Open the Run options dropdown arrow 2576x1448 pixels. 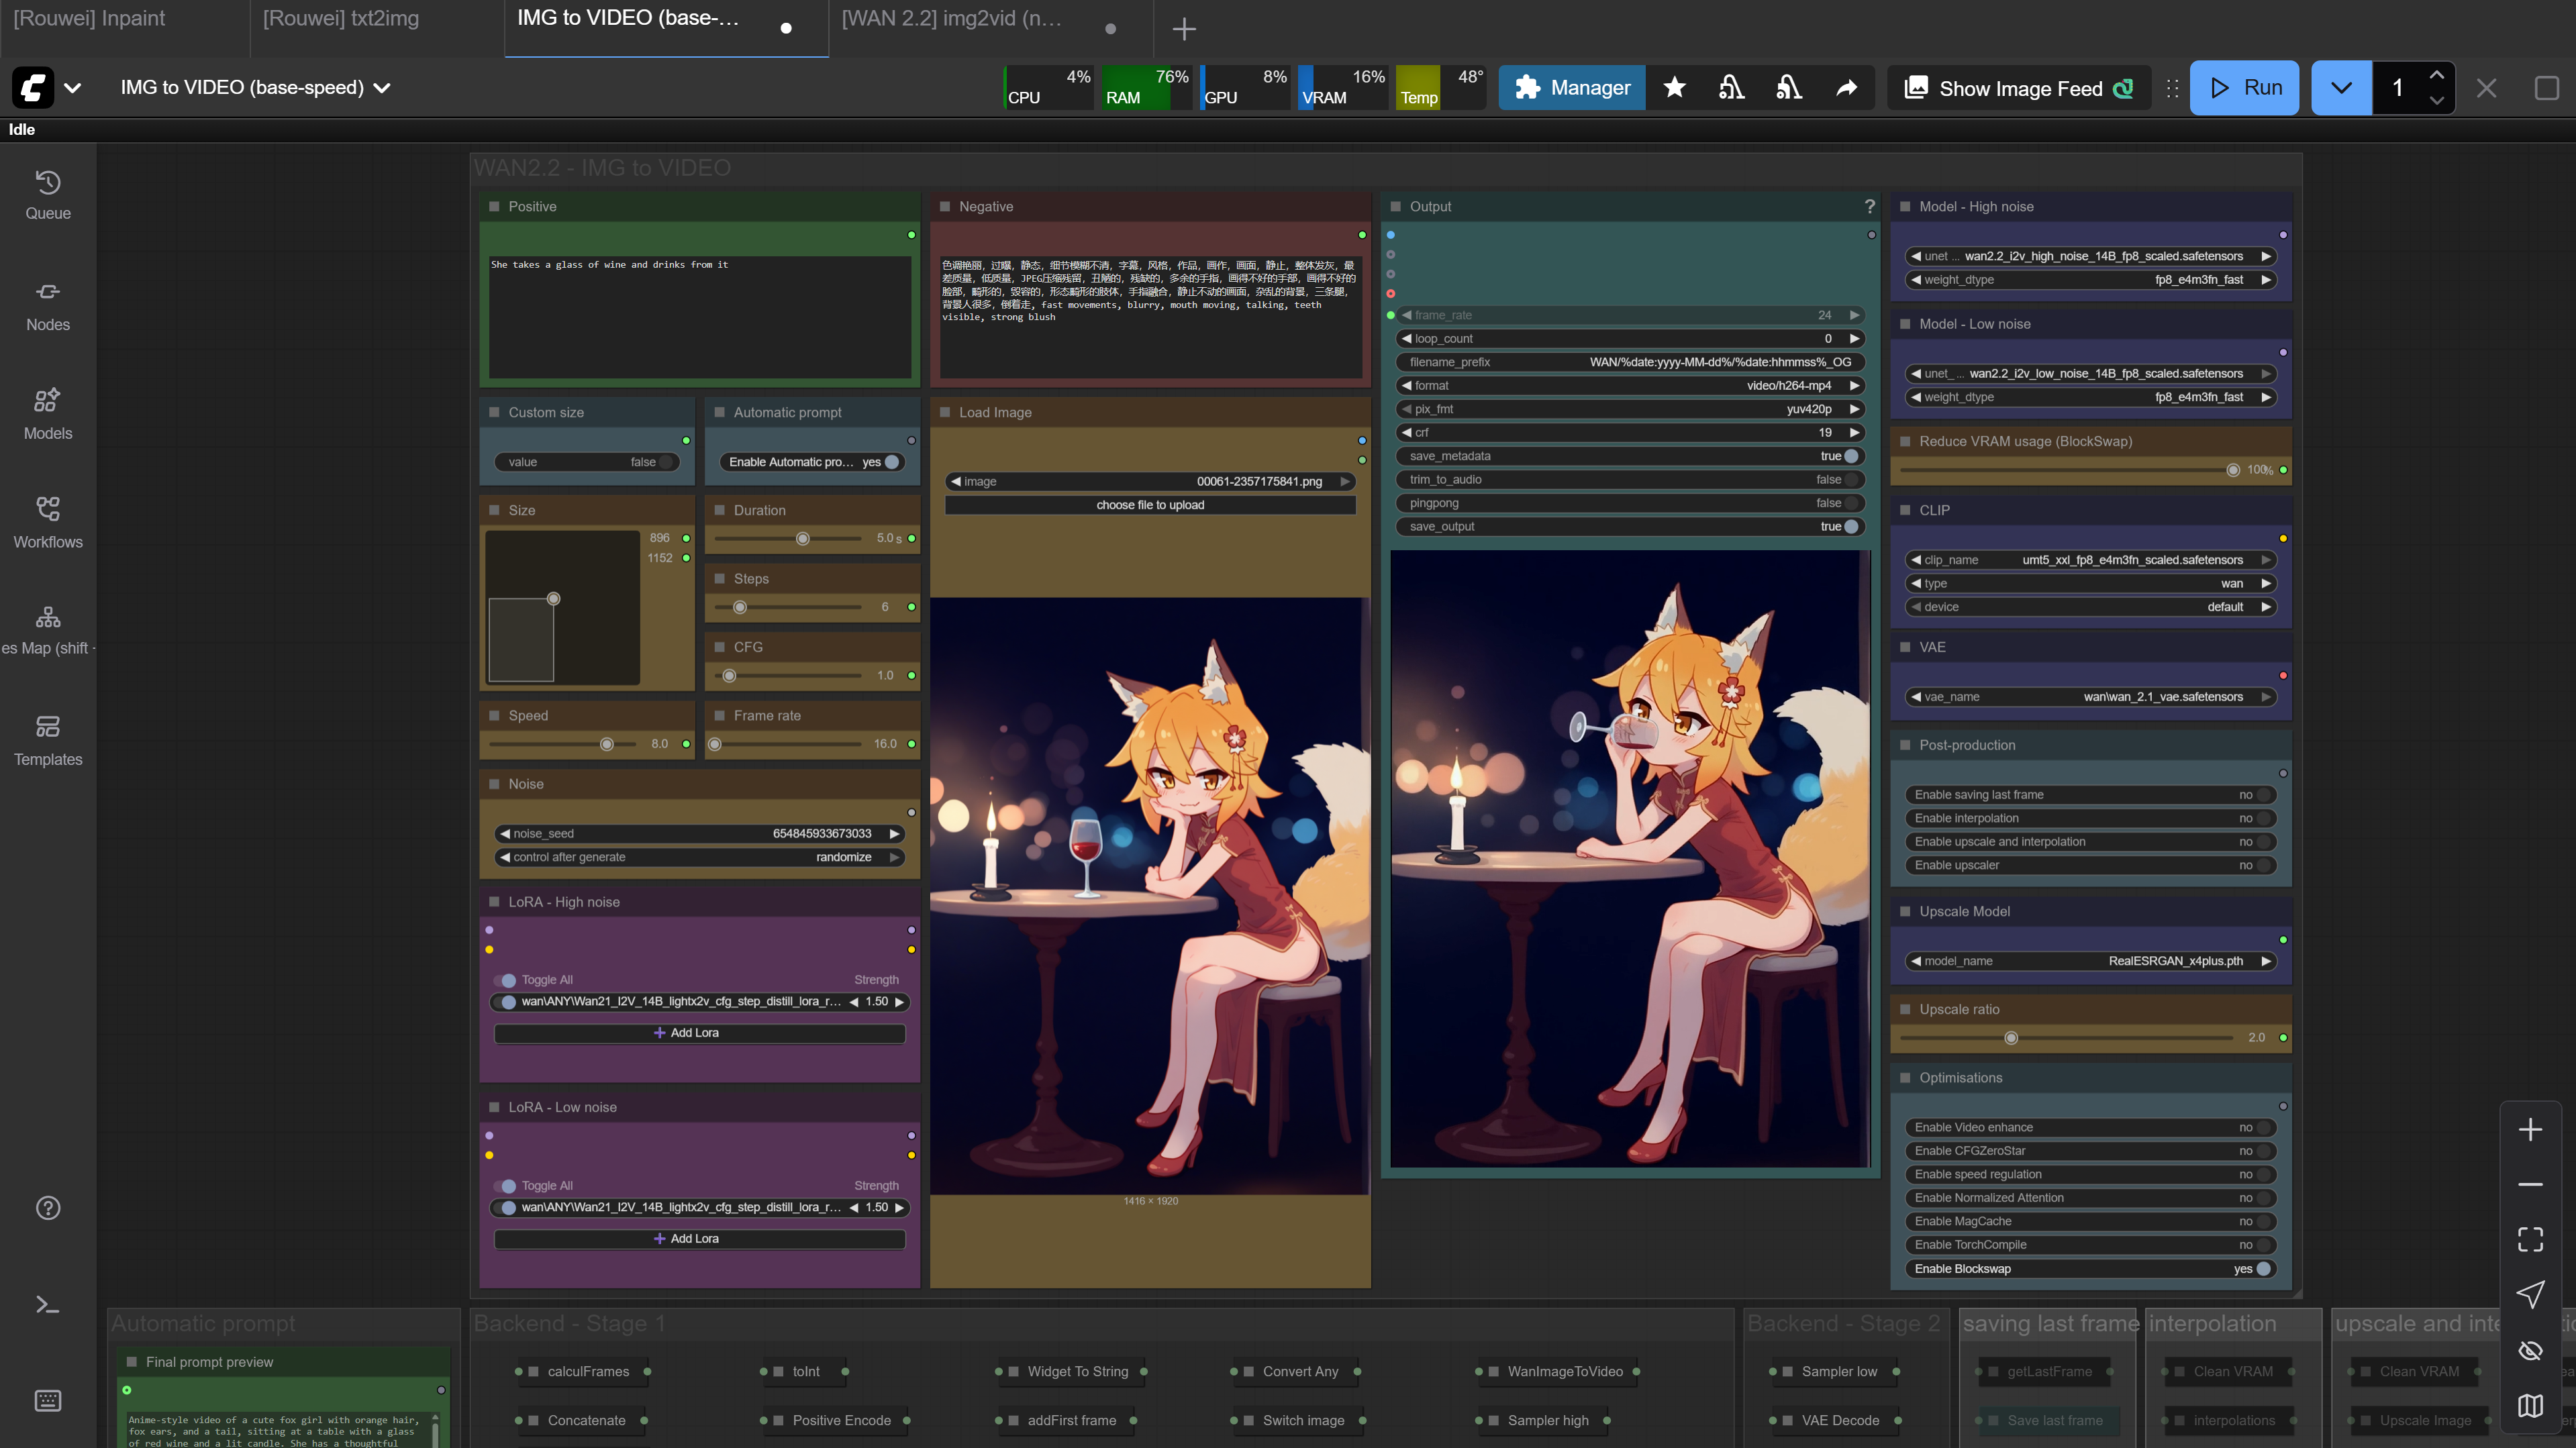click(2340, 88)
